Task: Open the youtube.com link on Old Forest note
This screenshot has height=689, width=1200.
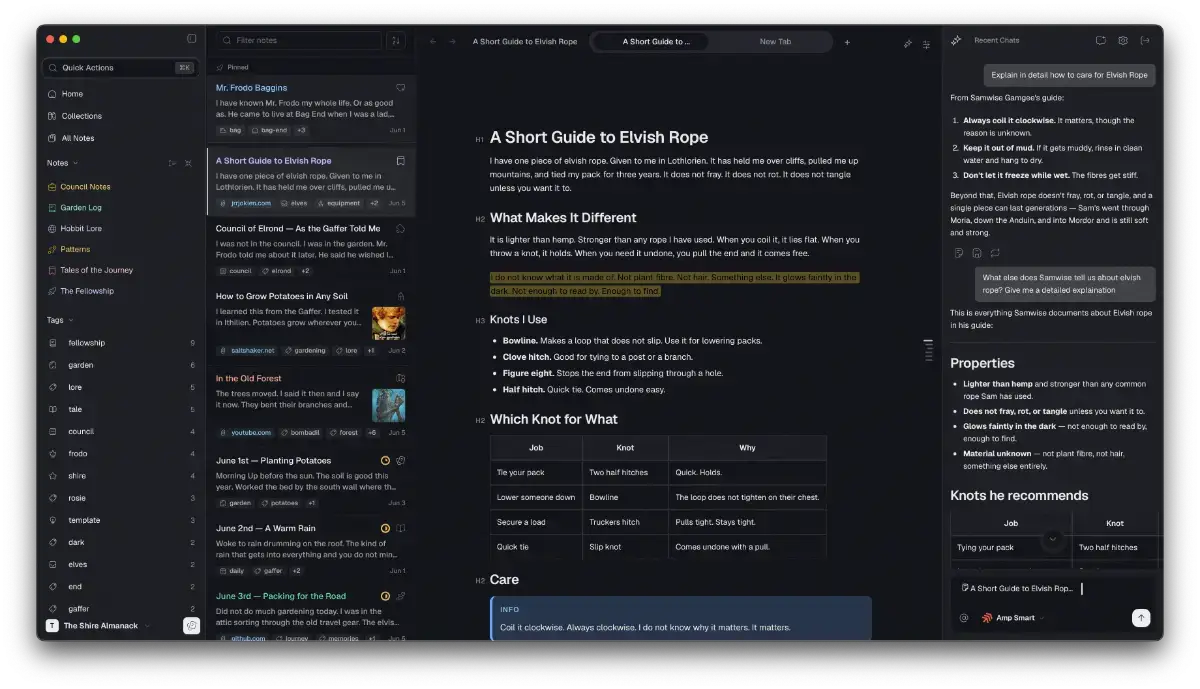Action: pos(246,433)
